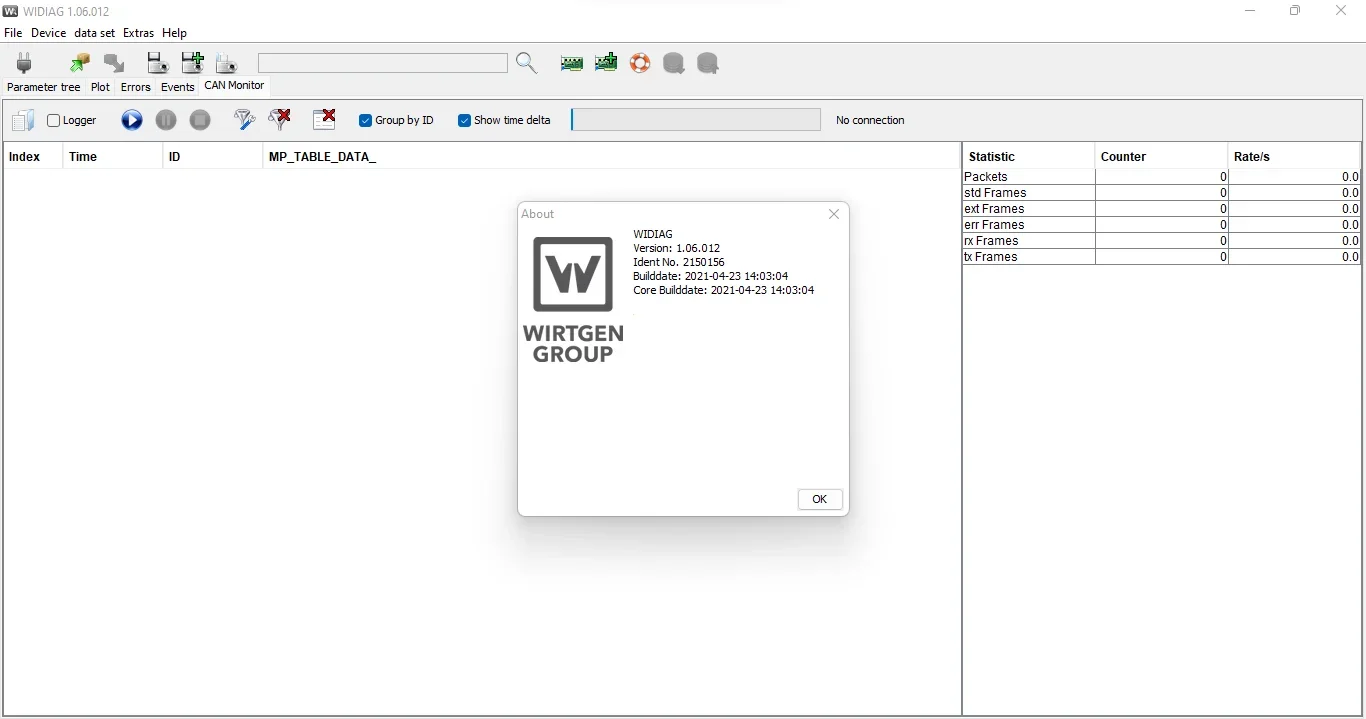Select the magnifier search icon
Screen dimensions: 1366x719
(528, 62)
